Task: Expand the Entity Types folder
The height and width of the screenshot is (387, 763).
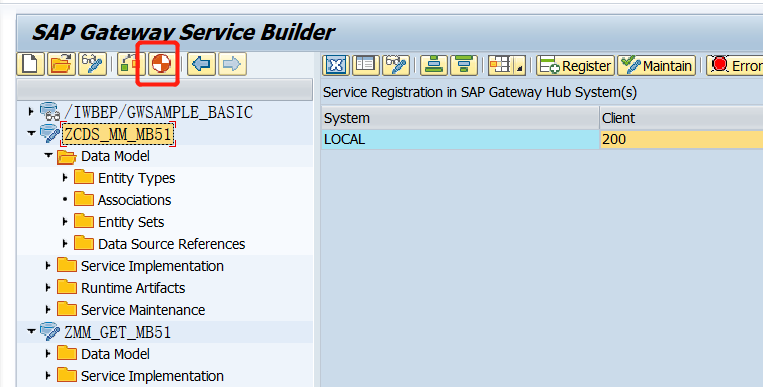Action: point(65,178)
